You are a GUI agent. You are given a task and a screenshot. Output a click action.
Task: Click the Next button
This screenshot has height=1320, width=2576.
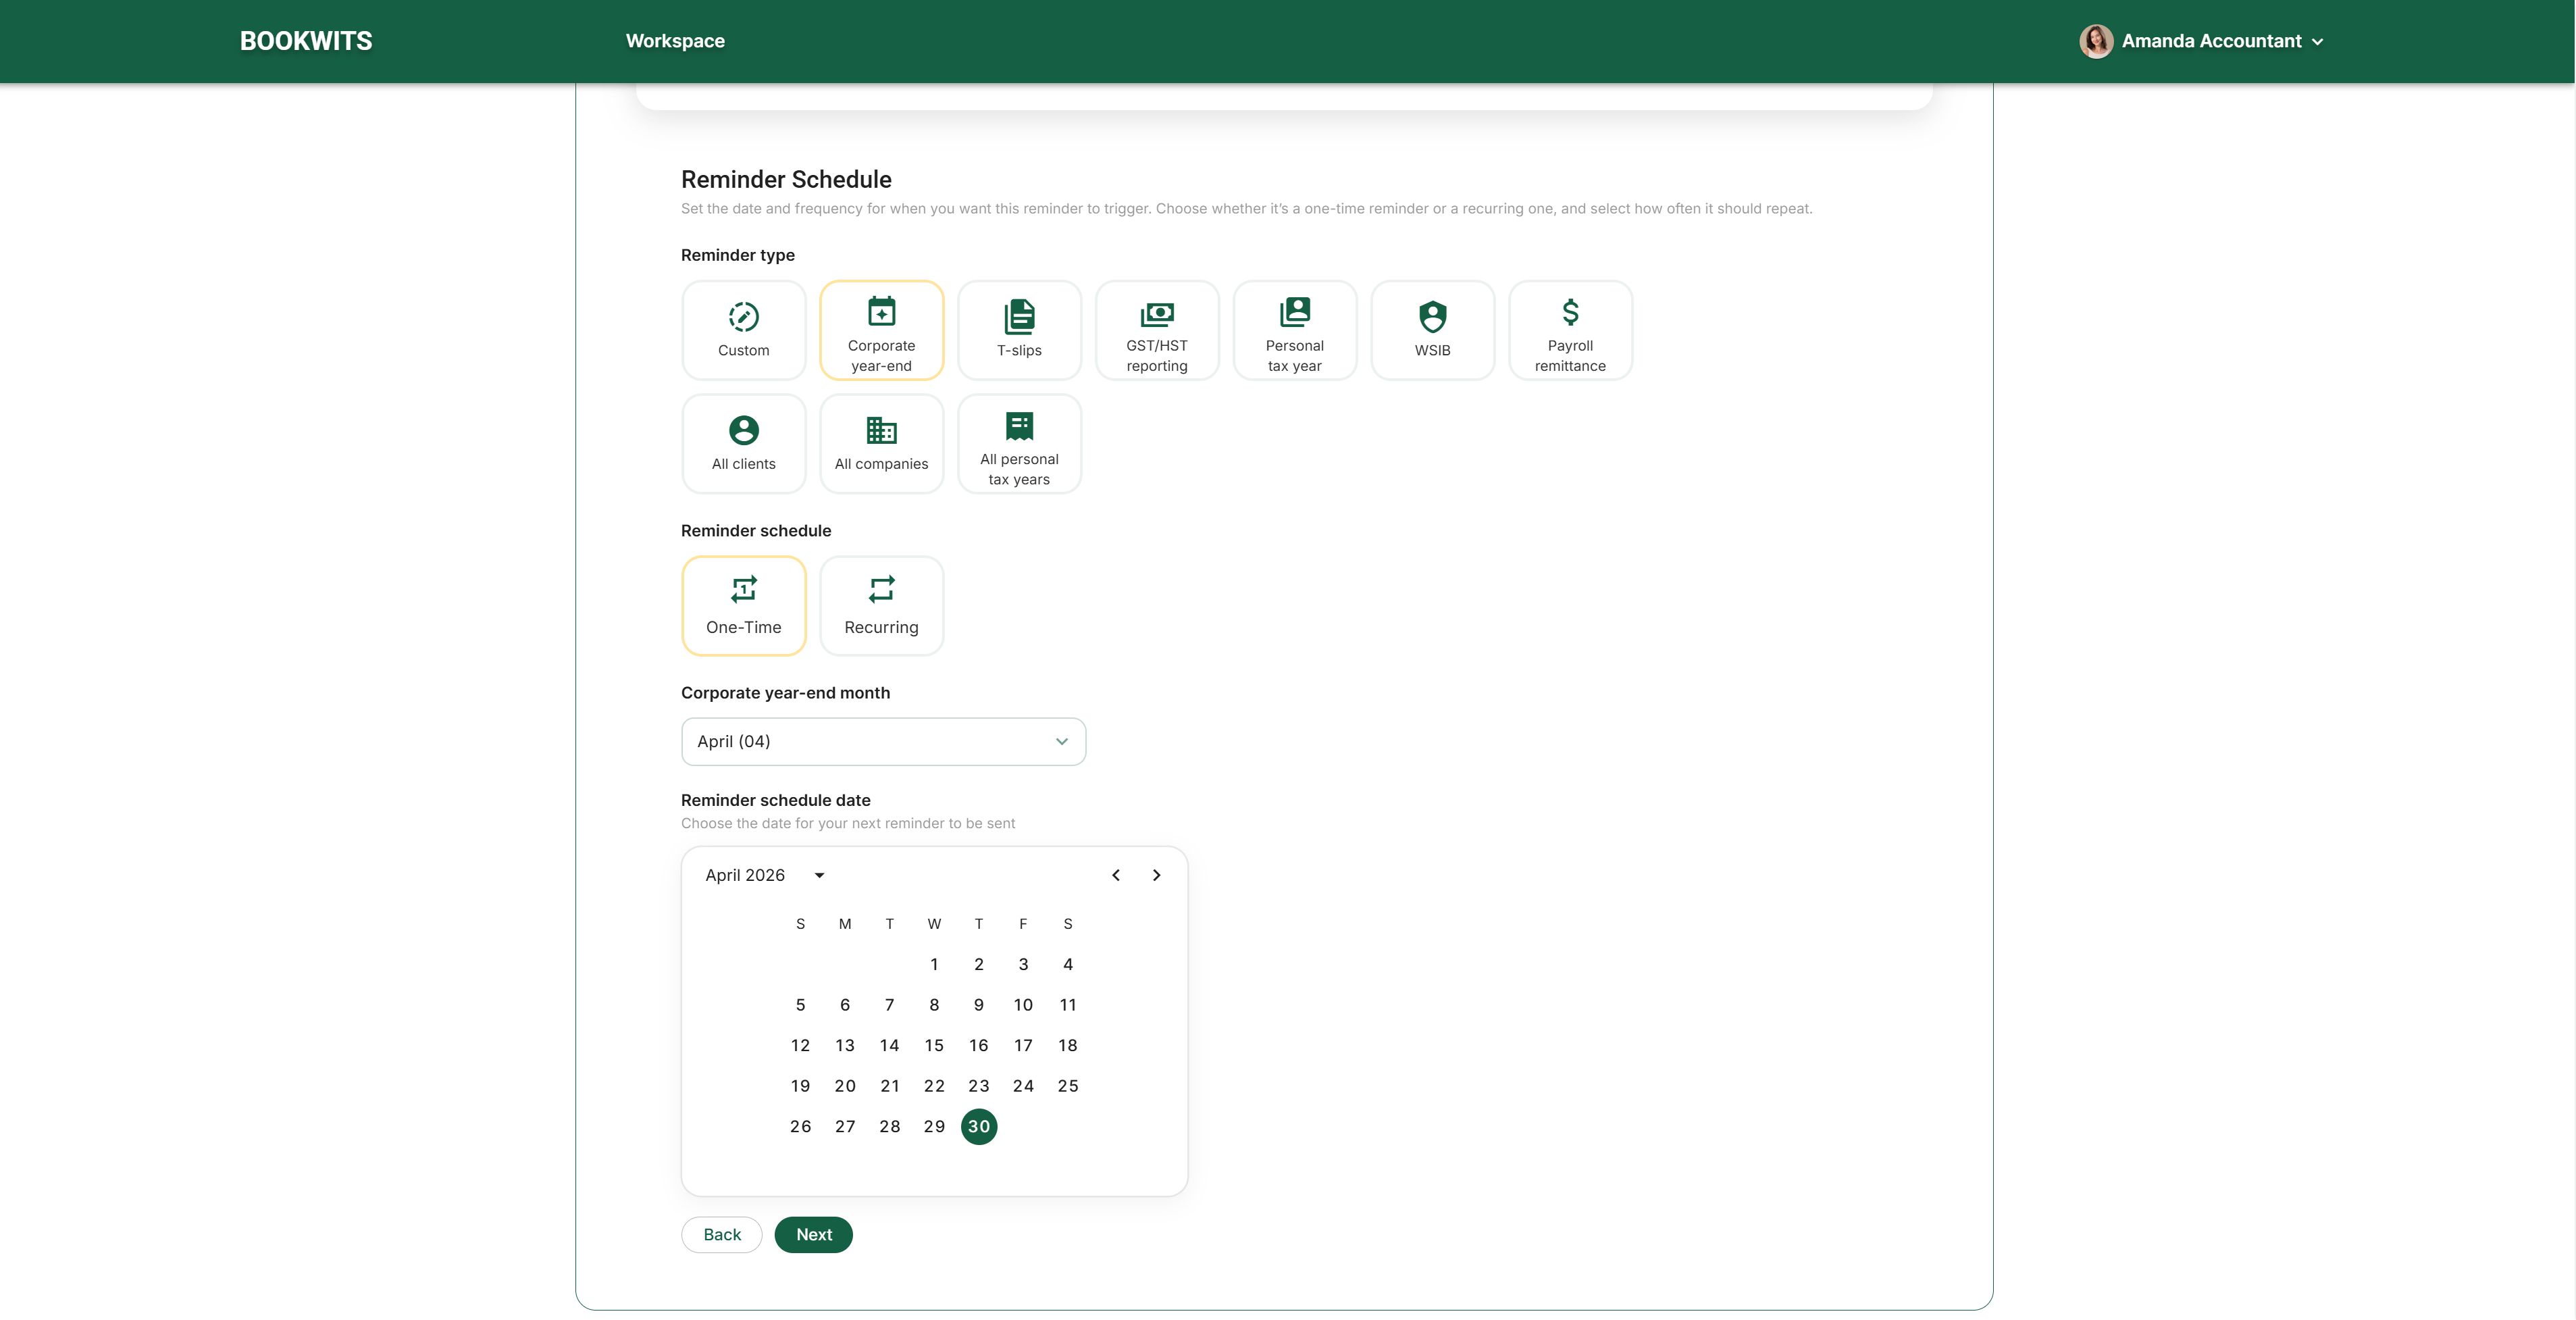coord(813,1235)
